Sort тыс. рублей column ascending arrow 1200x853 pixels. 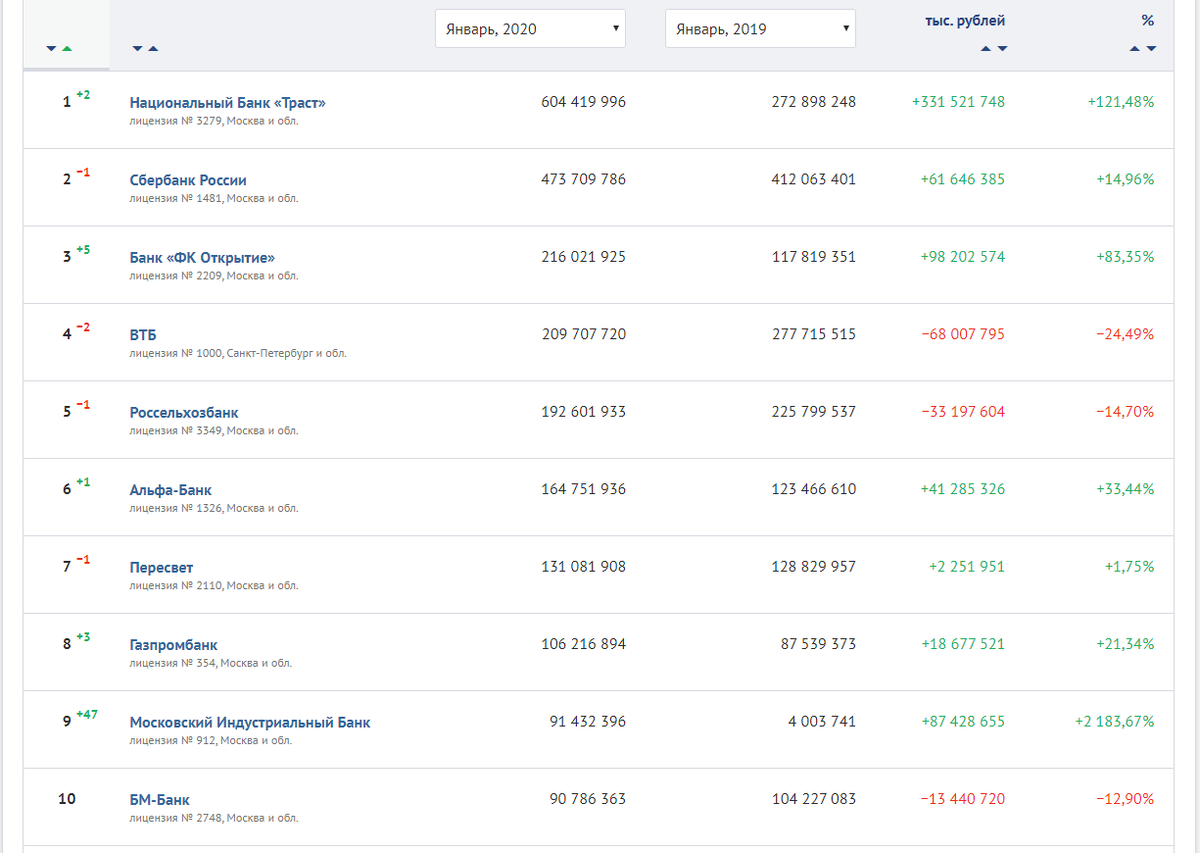(x=986, y=48)
